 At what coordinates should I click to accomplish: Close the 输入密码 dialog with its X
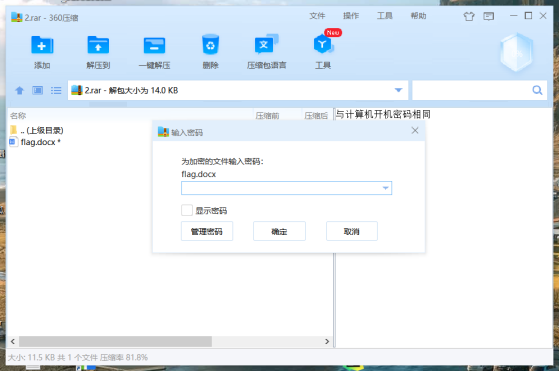click(415, 130)
